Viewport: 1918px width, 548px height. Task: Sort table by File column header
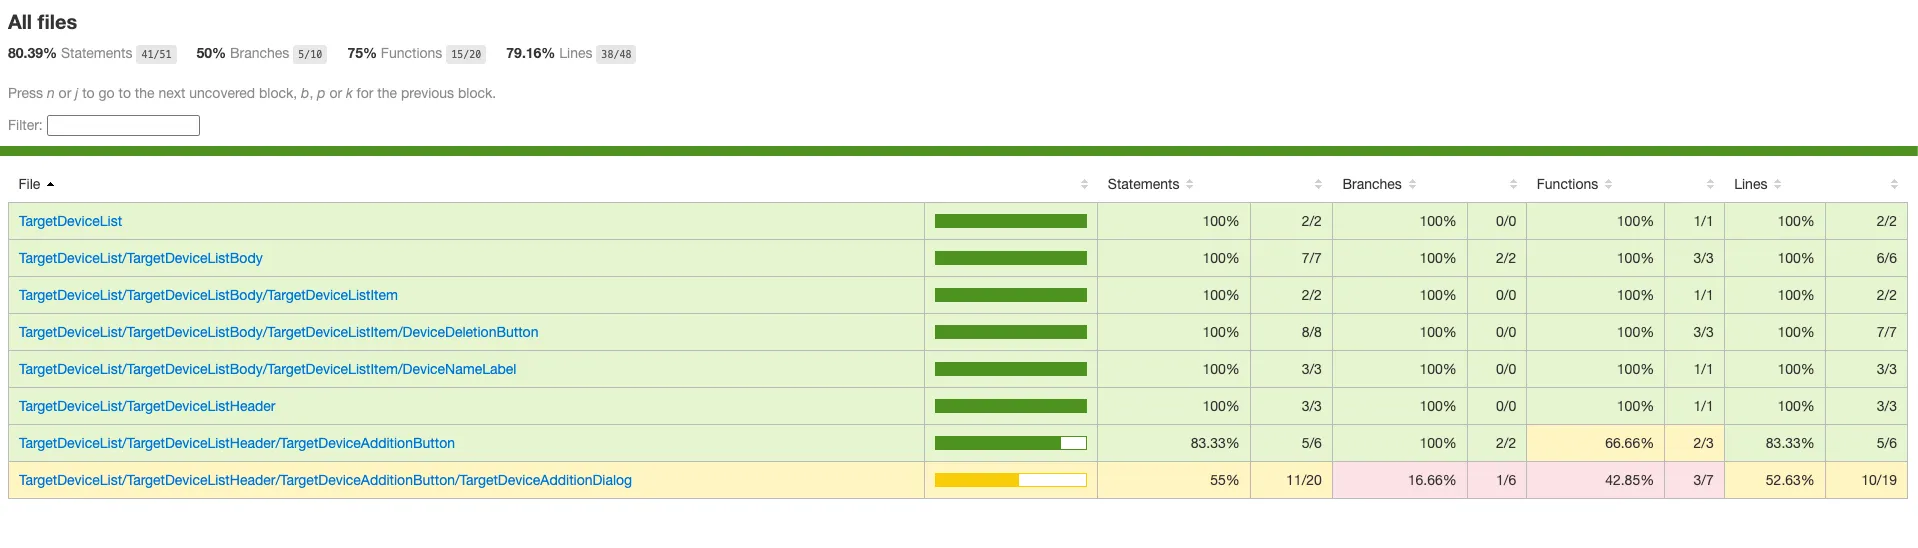[29, 185]
